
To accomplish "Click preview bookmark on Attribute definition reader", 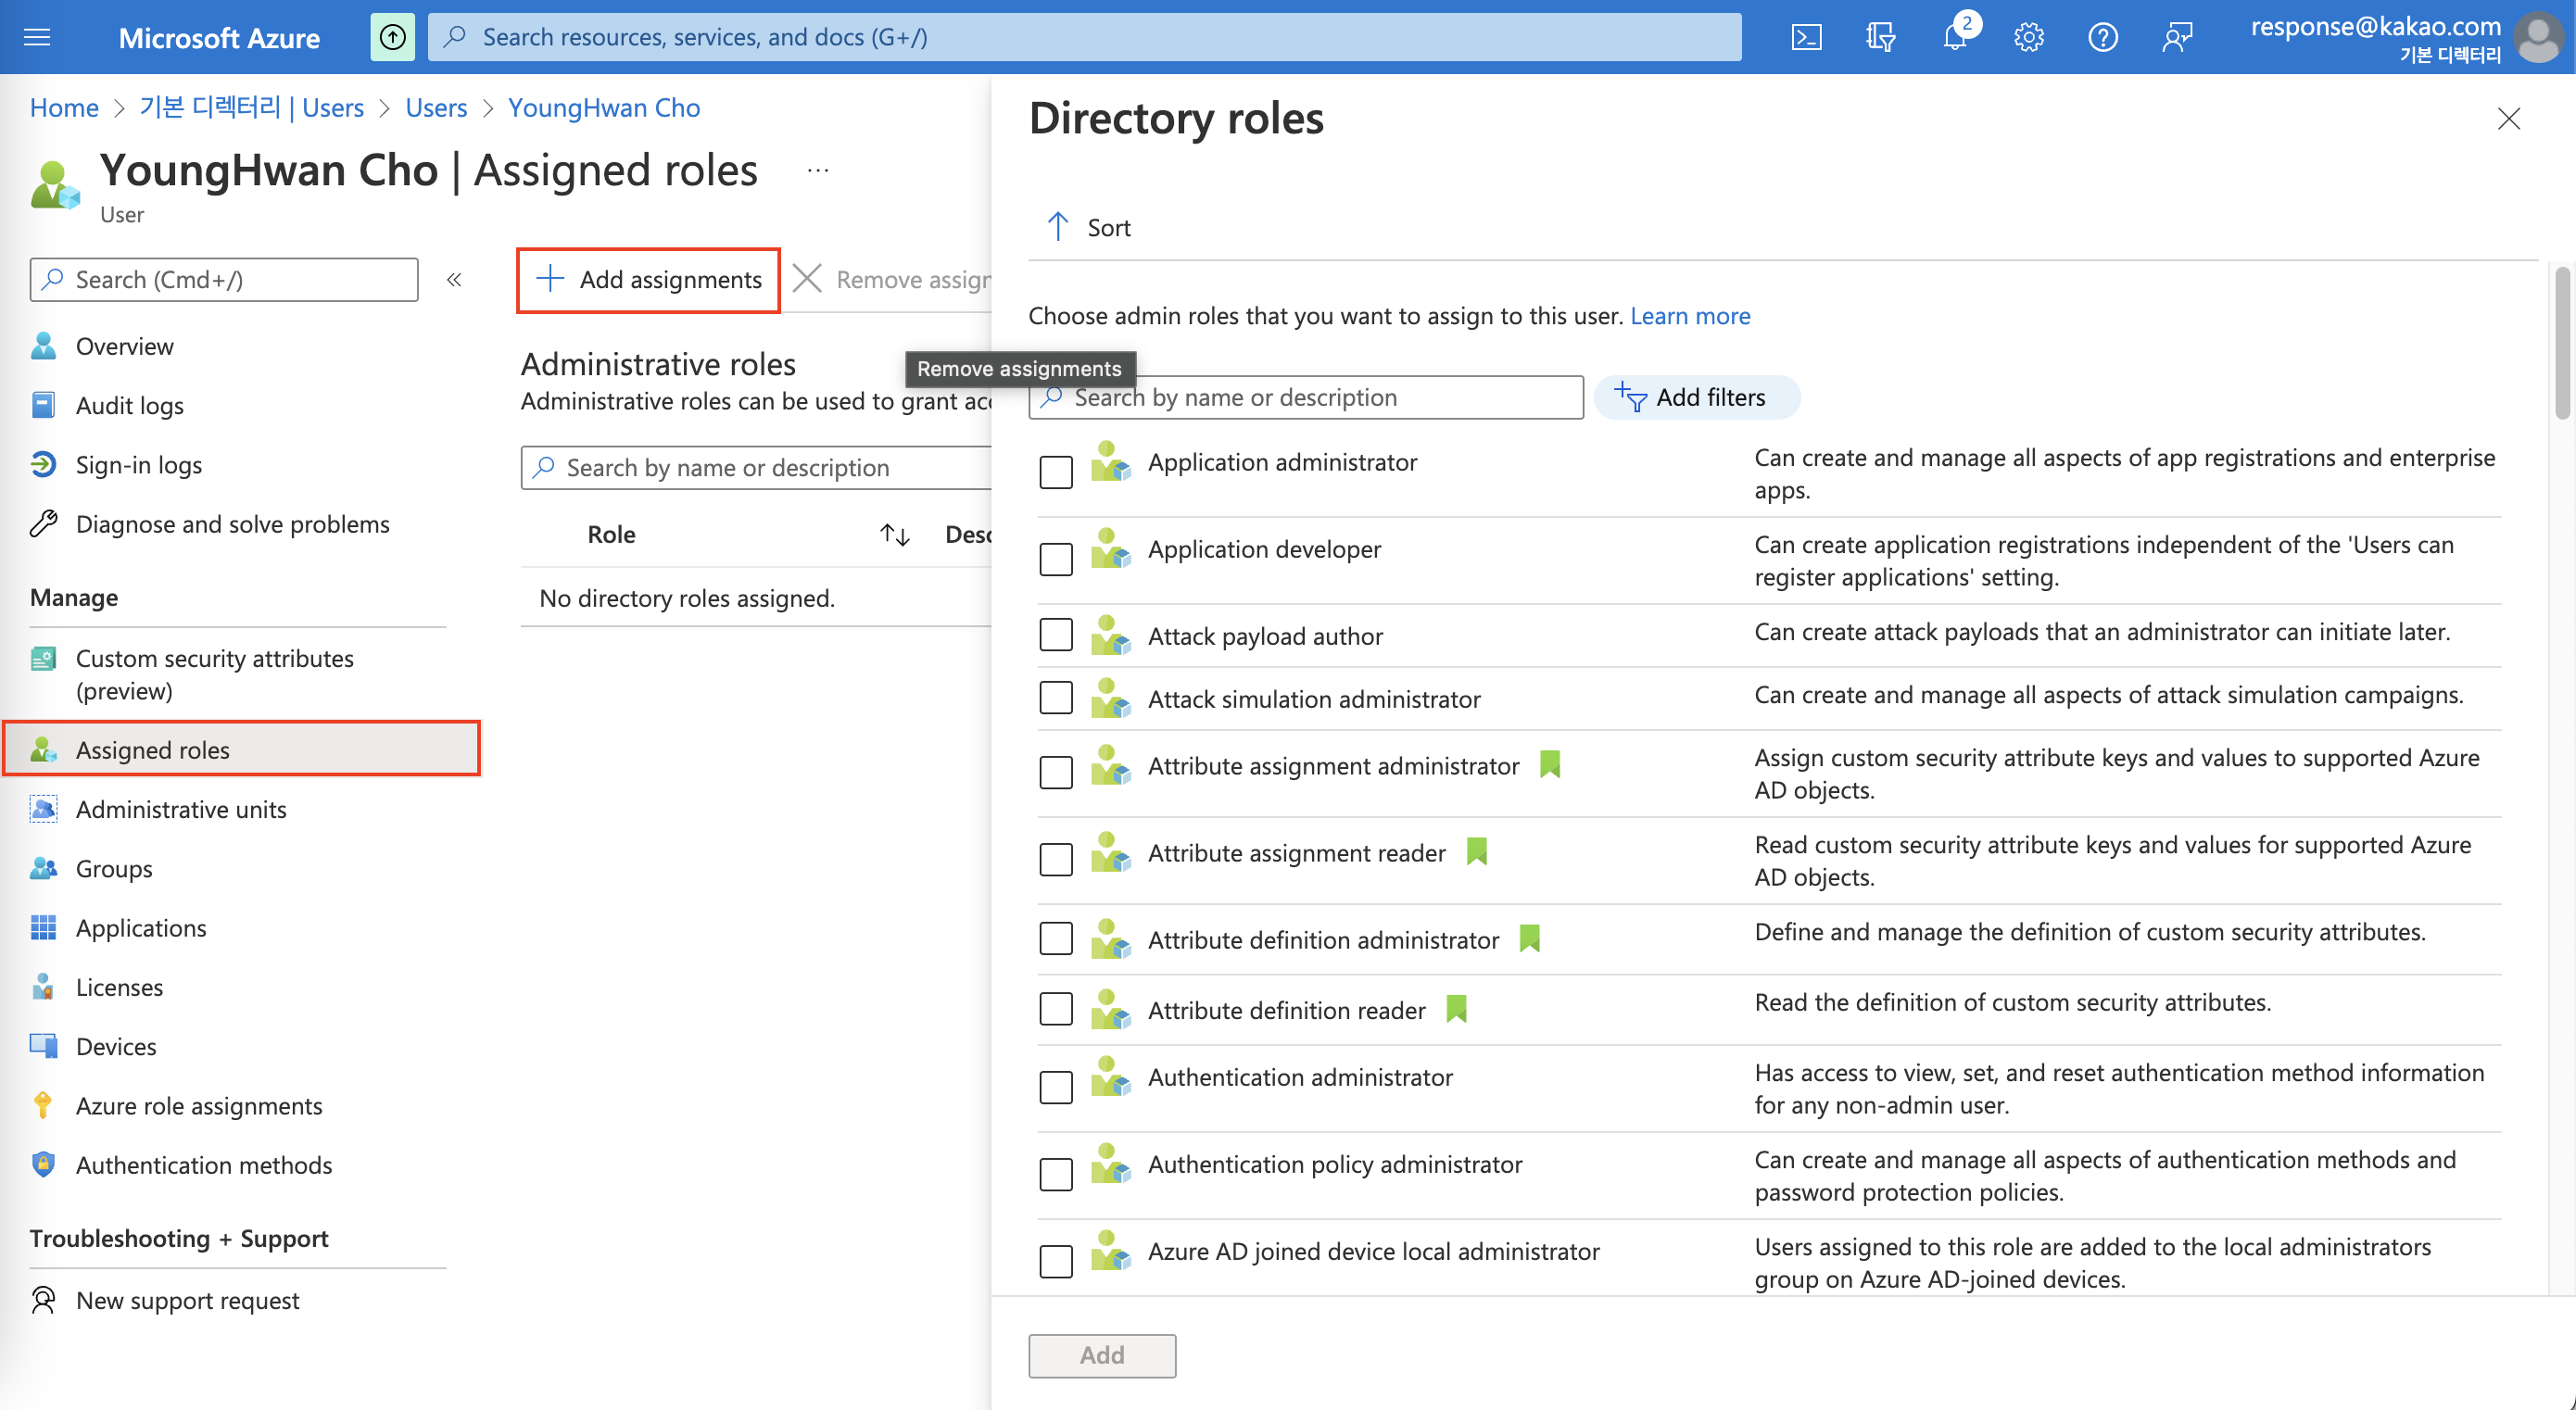I will (x=1456, y=1009).
